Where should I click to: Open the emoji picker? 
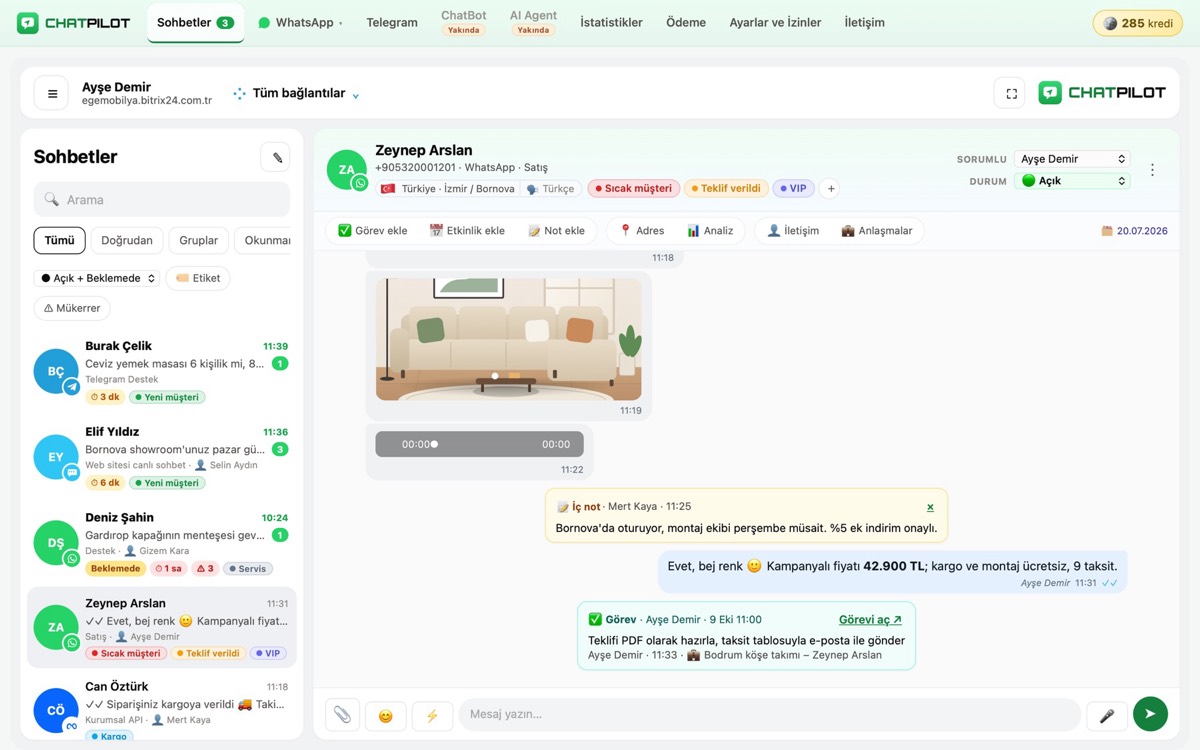(386, 715)
